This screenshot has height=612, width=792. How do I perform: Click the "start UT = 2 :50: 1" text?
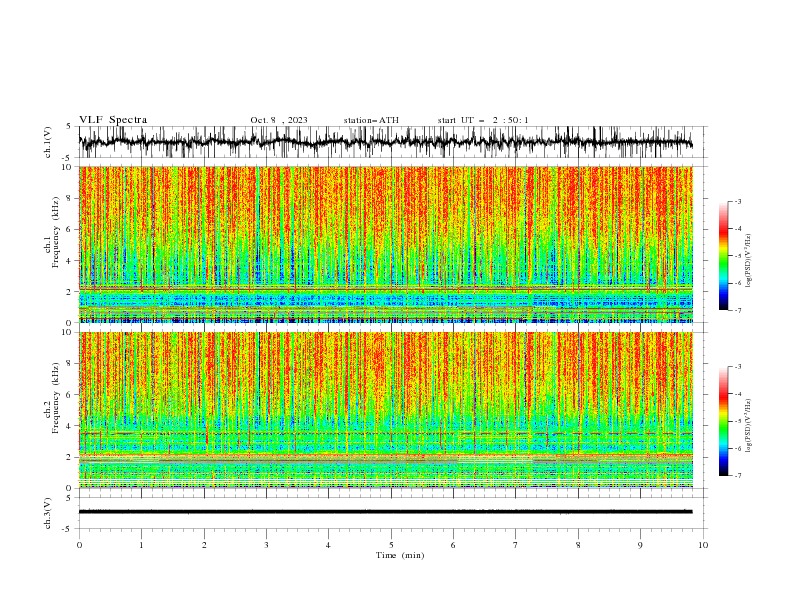[x=483, y=120]
